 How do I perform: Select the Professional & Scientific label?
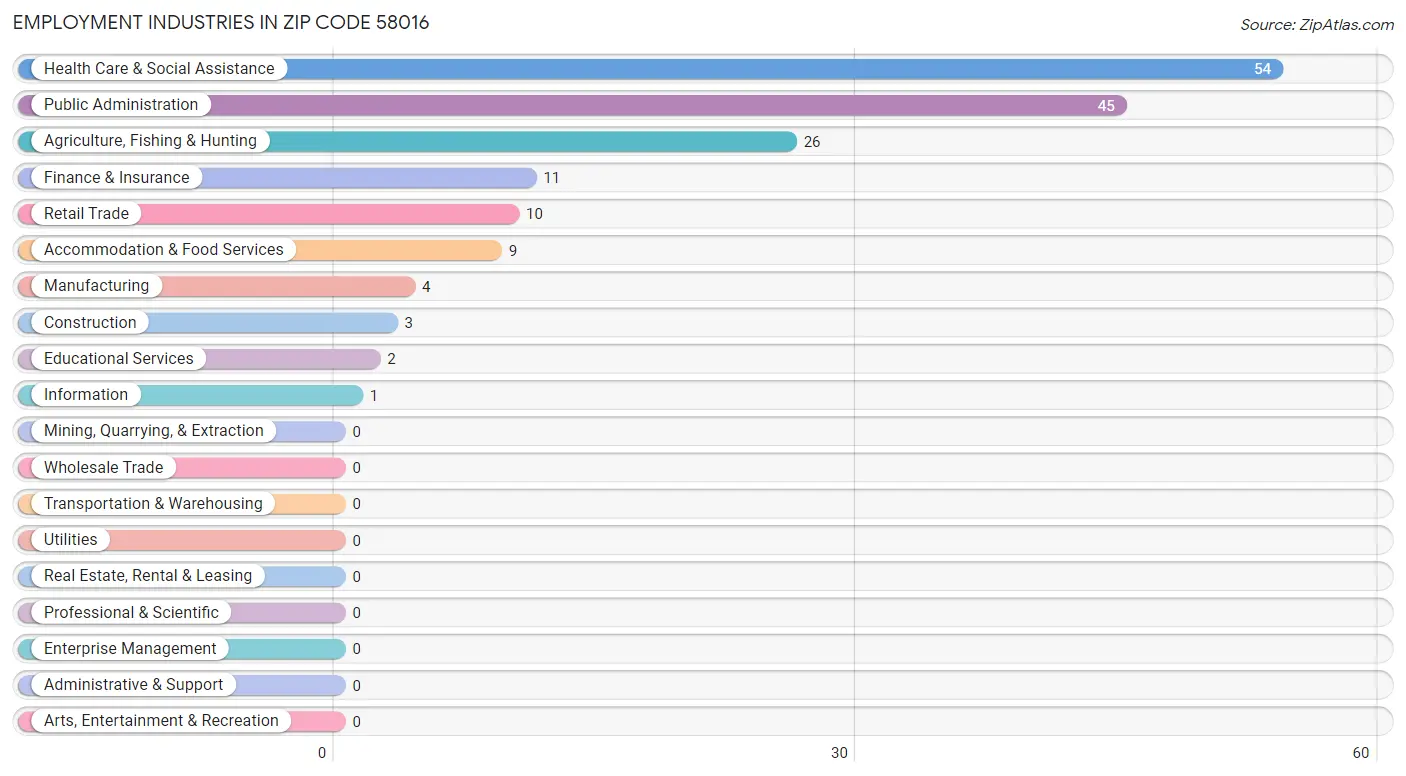coord(131,613)
